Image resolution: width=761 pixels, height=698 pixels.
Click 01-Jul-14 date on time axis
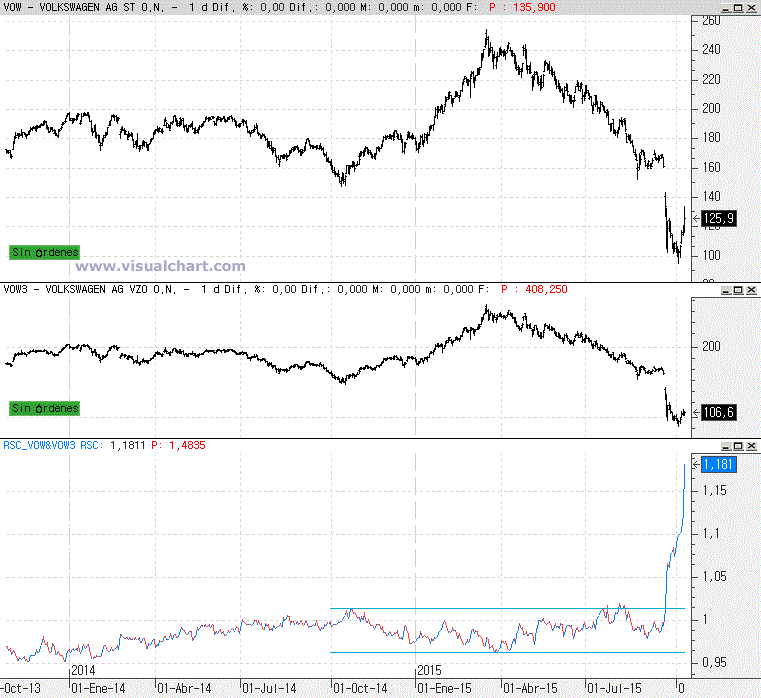pyautogui.click(x=269, y=689)
